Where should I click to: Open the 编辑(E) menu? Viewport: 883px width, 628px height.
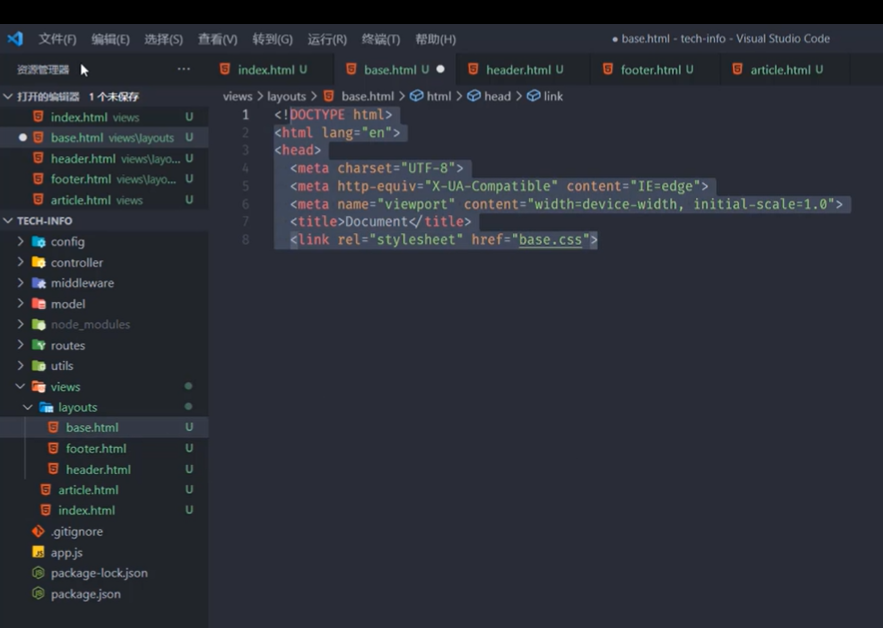[110, 39]
